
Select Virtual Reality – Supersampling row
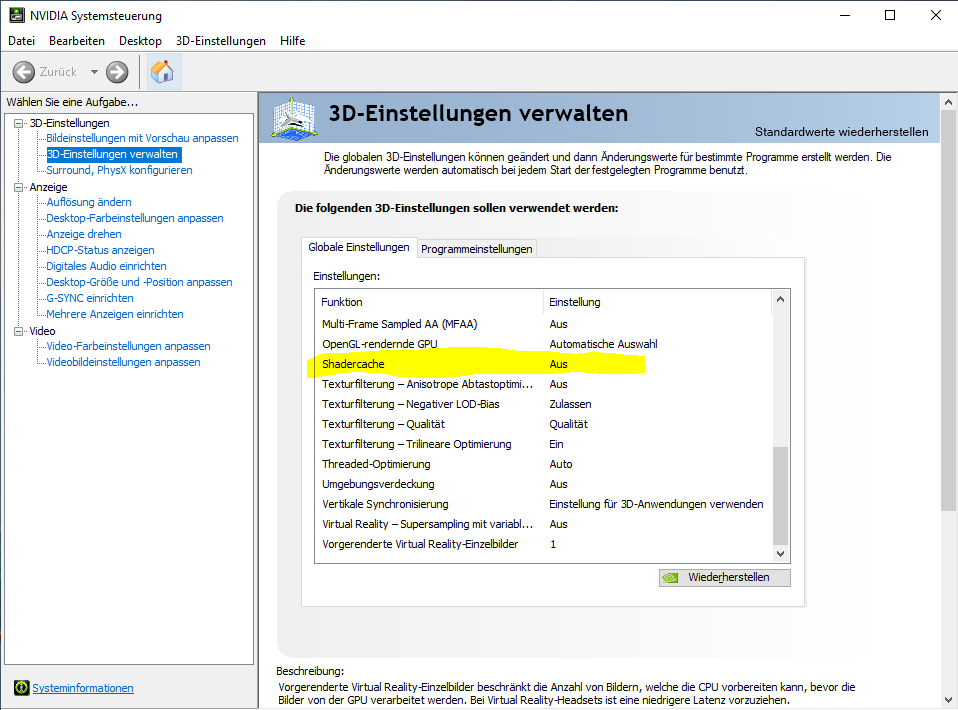(543, 524)
